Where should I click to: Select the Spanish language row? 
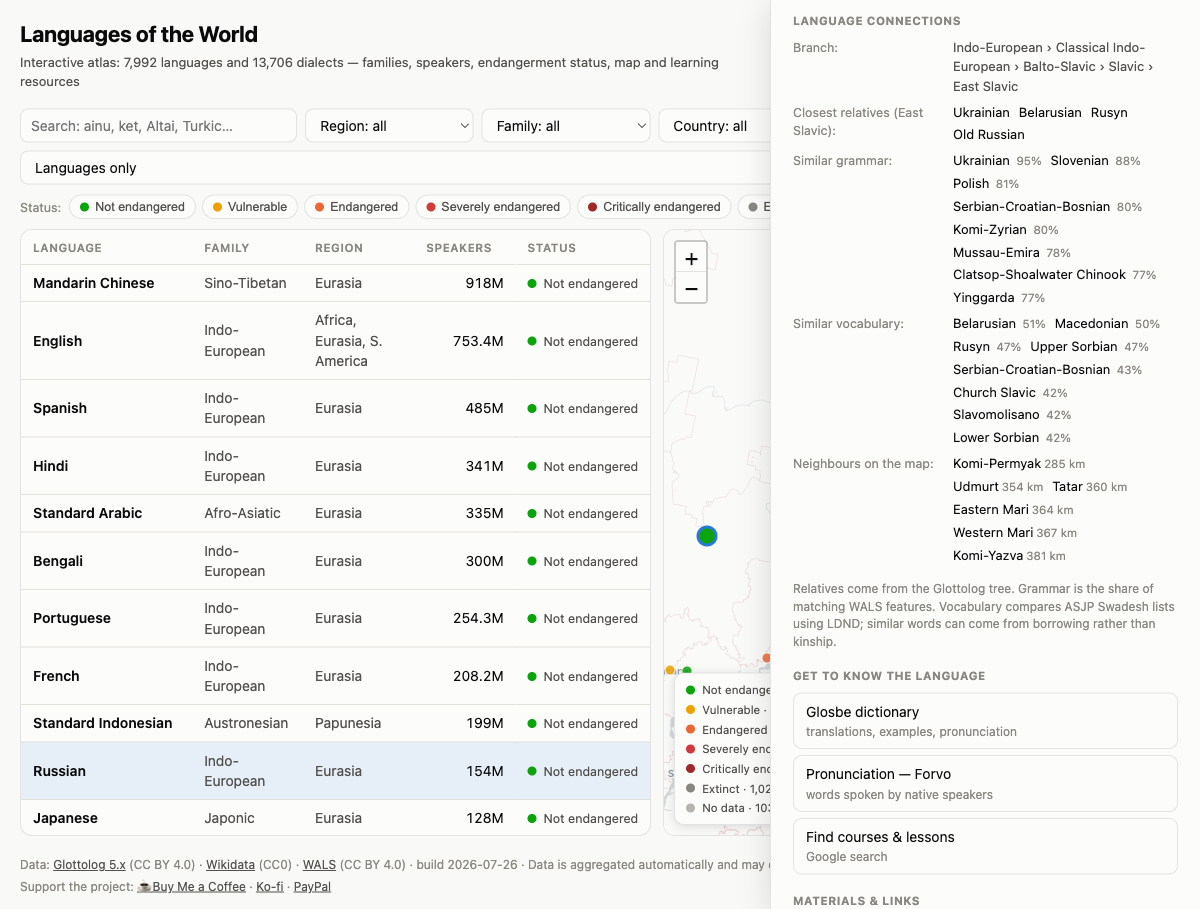336,408
